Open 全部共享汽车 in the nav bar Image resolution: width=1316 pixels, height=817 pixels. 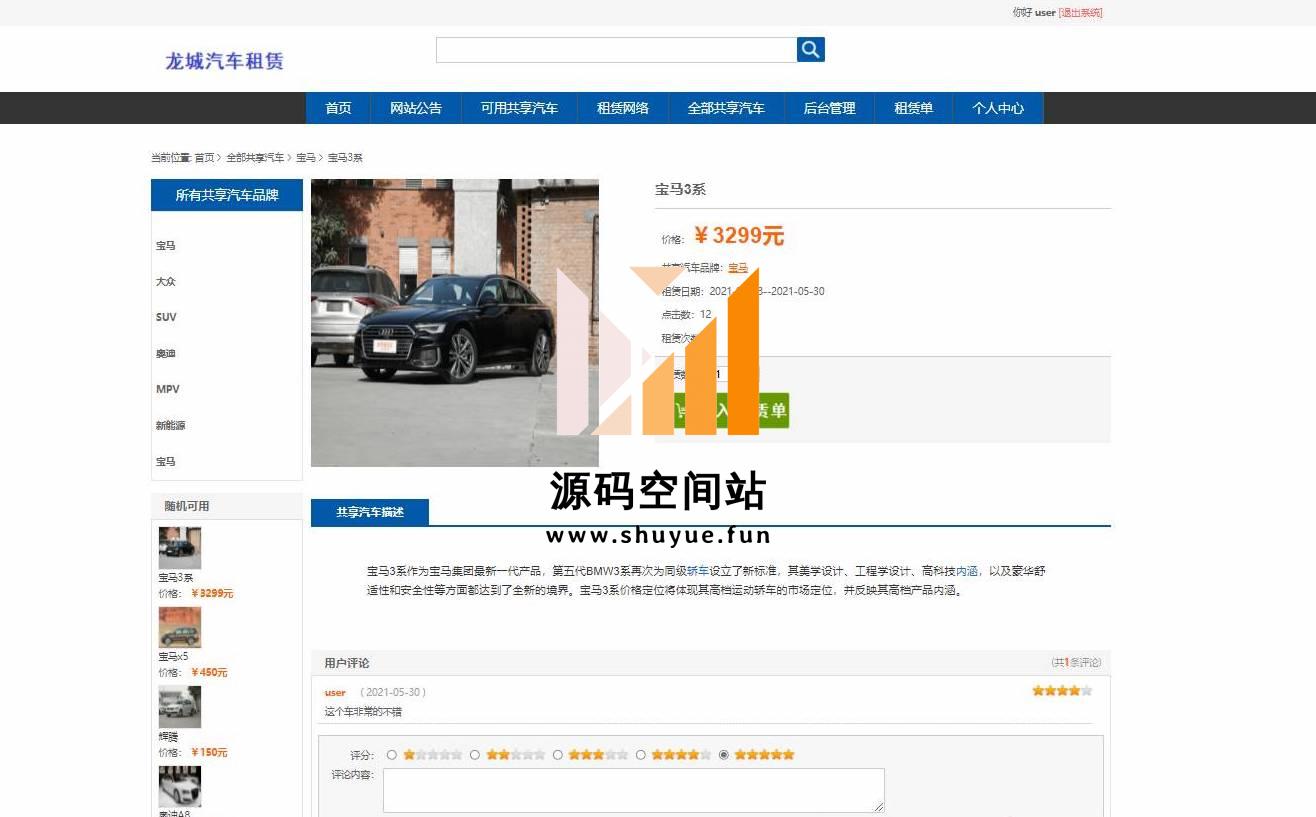pos(726,108)
